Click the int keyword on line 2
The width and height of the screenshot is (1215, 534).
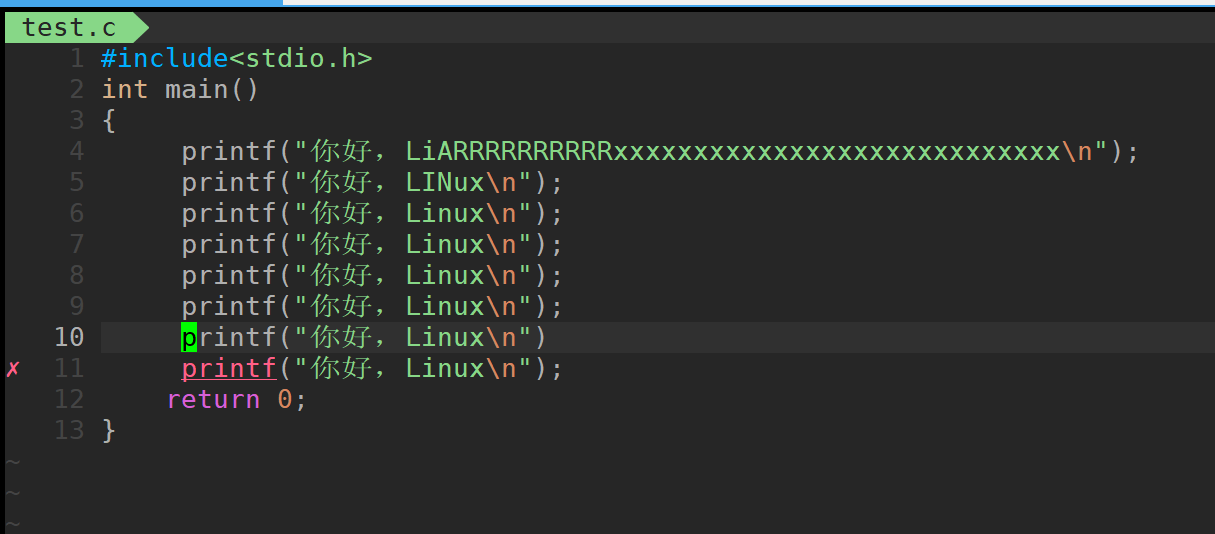[x=125, y=89]
